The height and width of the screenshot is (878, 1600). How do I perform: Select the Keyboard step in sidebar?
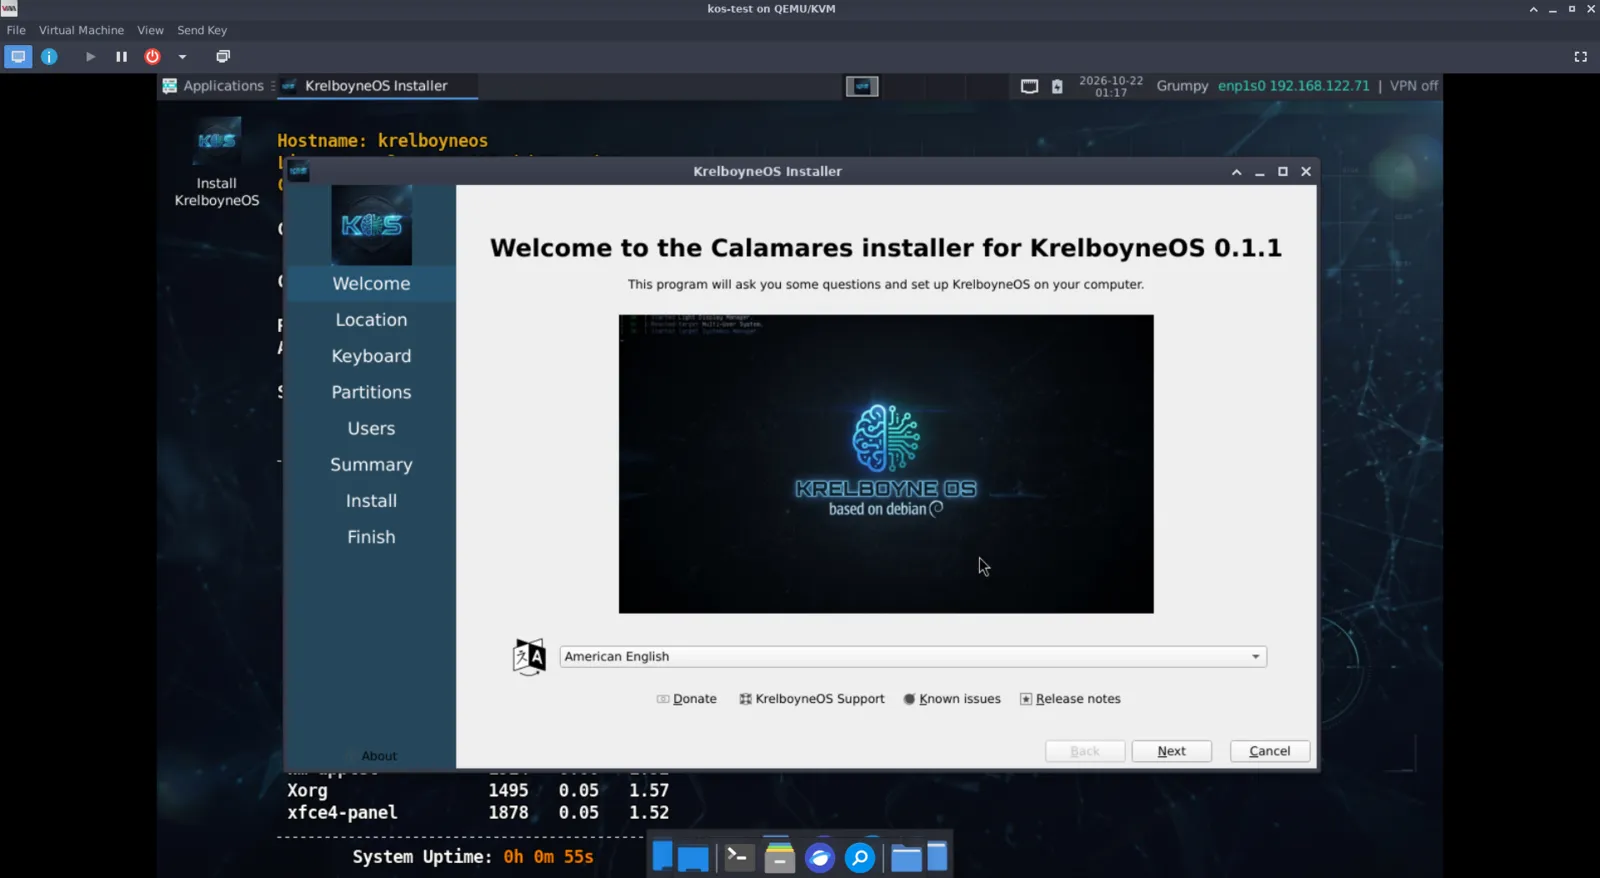click(371, 356)
